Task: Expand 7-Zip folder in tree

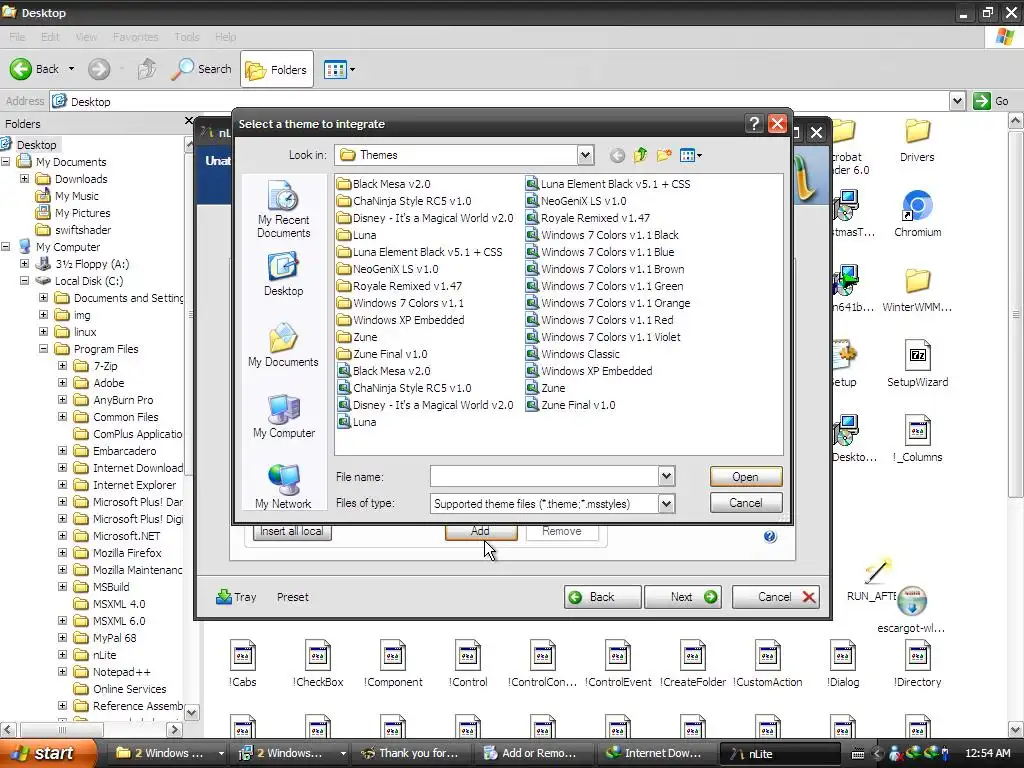Action: point(62,366)
